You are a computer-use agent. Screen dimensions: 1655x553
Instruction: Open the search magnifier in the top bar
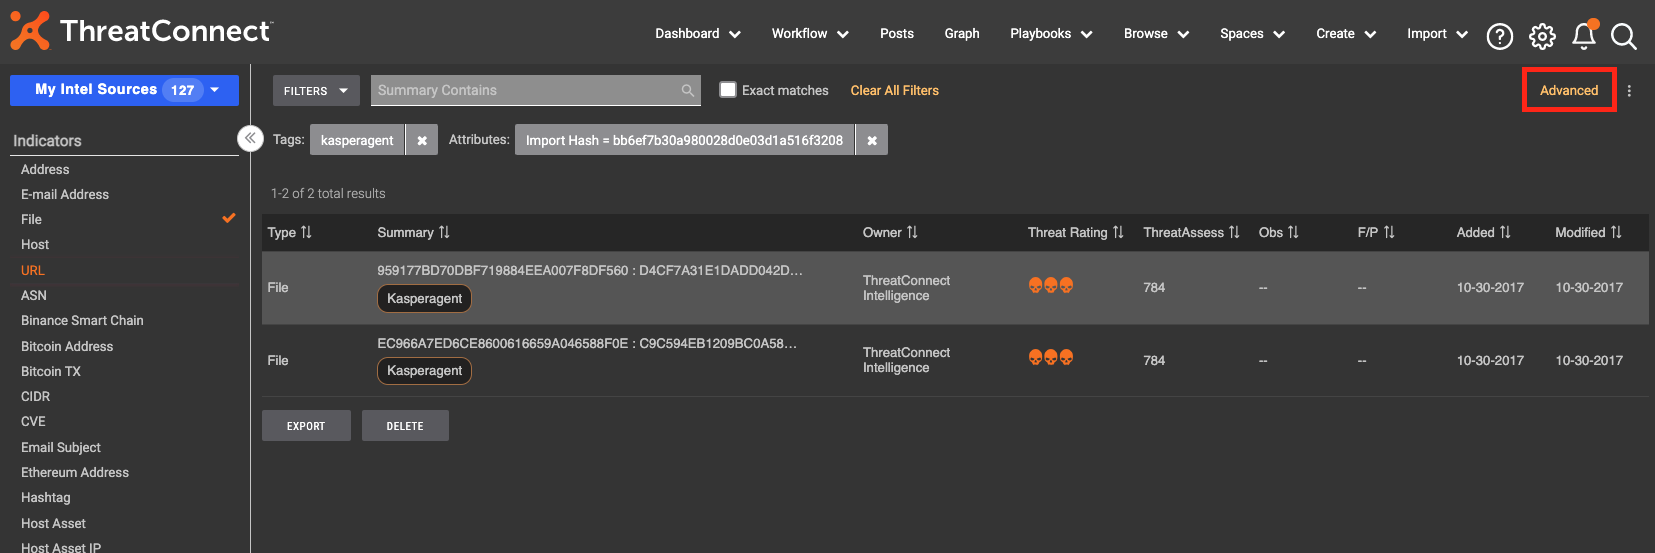[x=1624, y=37]
